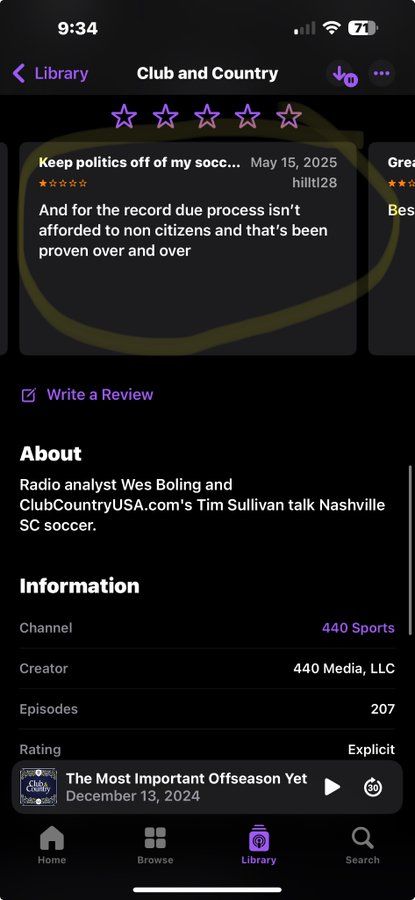Open the 440 Sports channel link

click(x=358, y=628)
